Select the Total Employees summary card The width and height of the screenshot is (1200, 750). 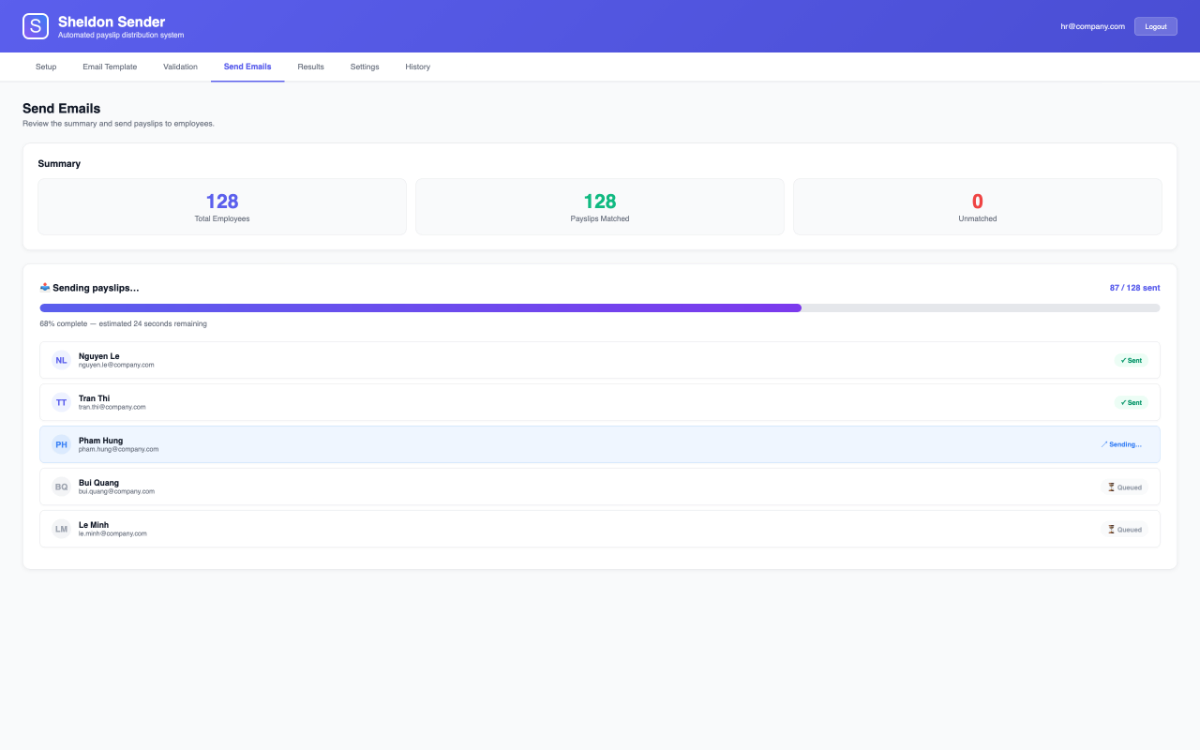pos(222,206)
